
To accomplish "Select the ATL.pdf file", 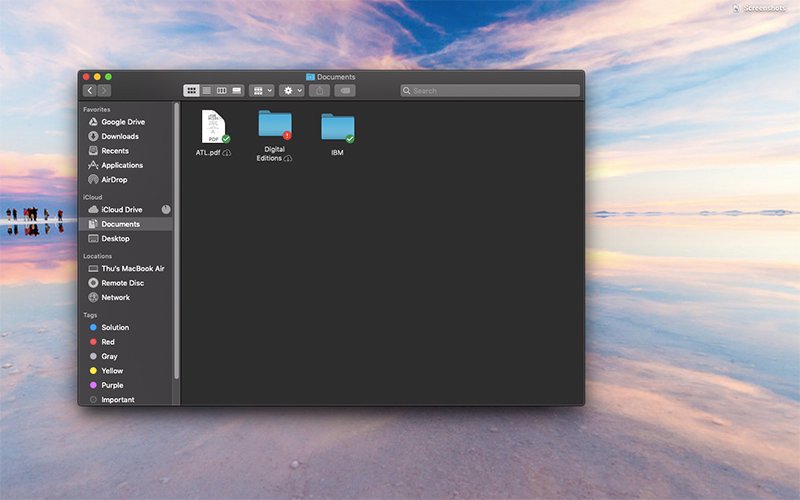I will [213, 127].
